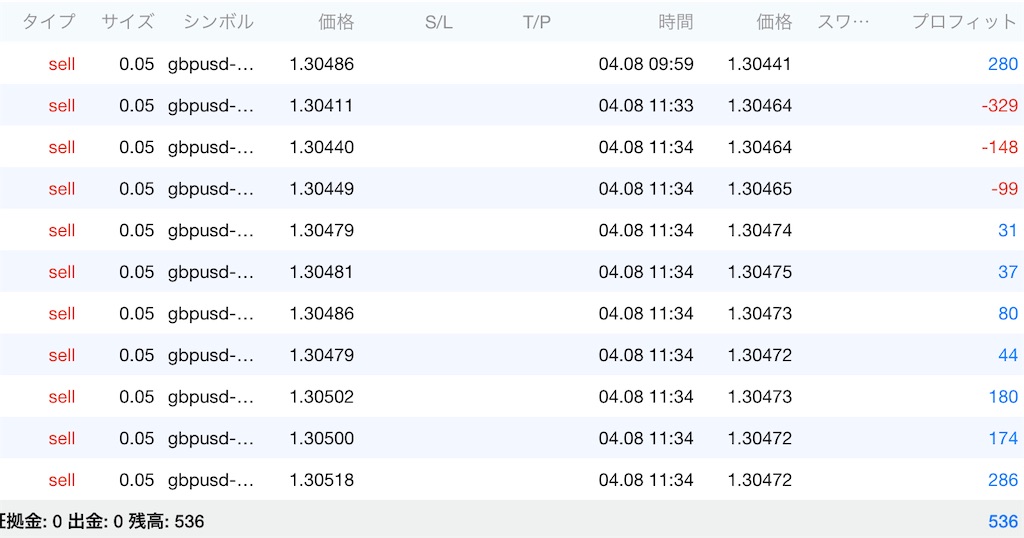Select the profit value 80
This screenshot has height=538, width=1024.
(1008, 314)
